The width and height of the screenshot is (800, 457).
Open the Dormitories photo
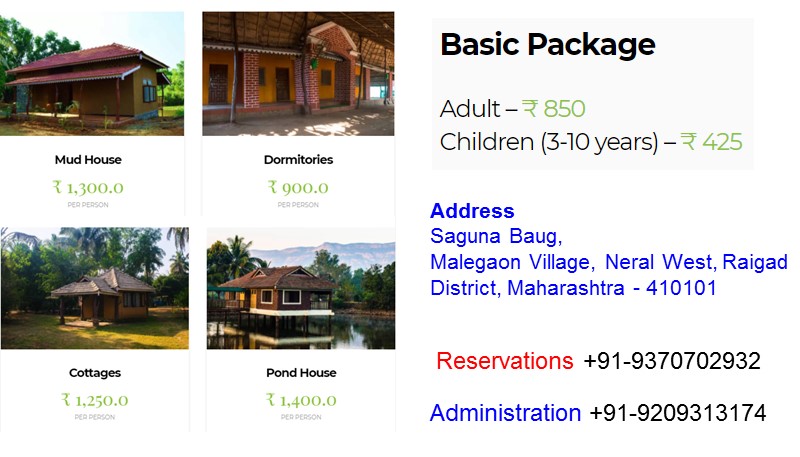coord(298,74)
